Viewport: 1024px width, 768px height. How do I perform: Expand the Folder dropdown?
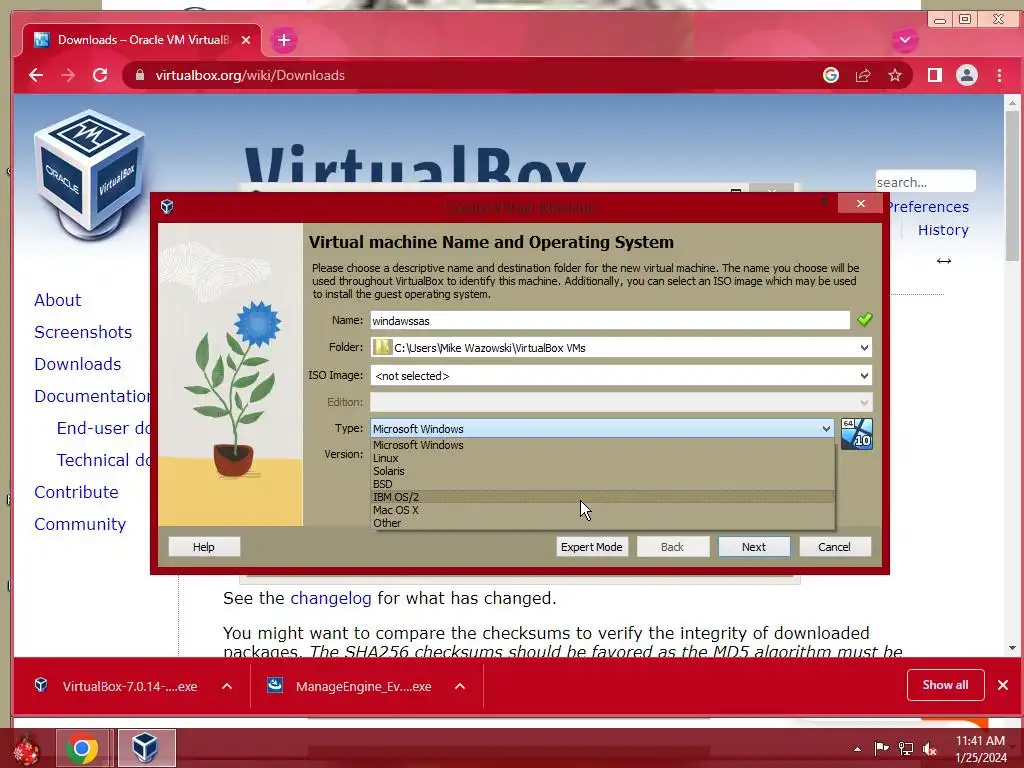coord(864,347)
